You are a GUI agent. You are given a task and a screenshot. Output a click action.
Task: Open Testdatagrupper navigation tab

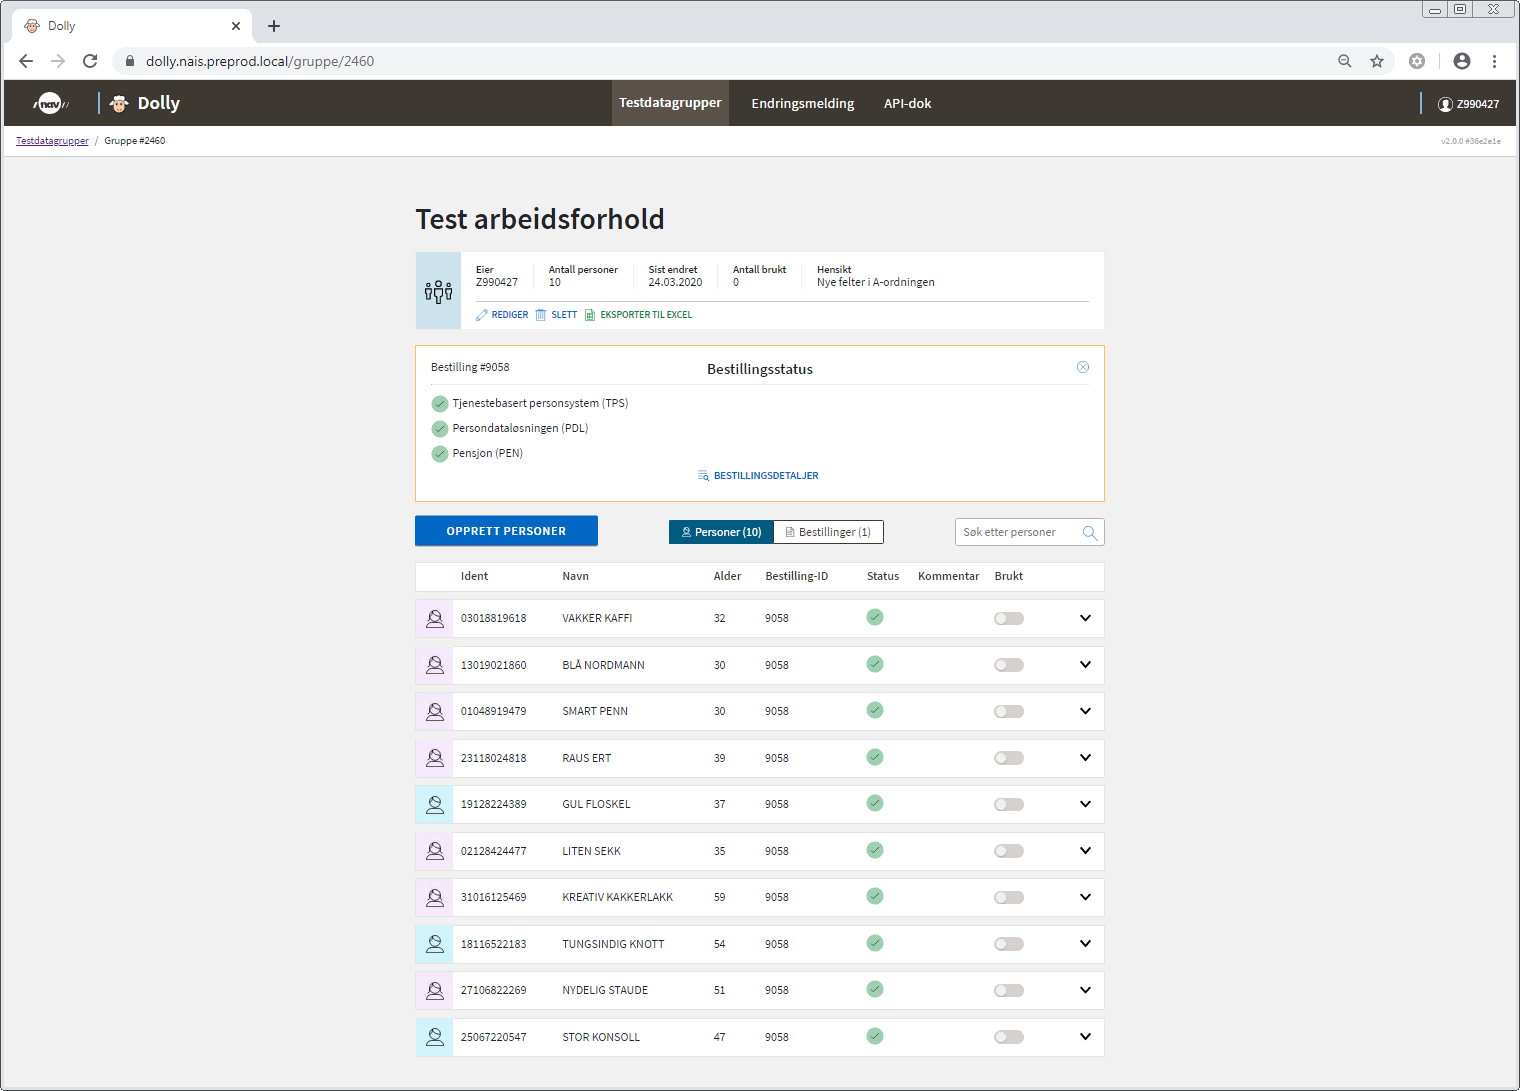(670, 103)
